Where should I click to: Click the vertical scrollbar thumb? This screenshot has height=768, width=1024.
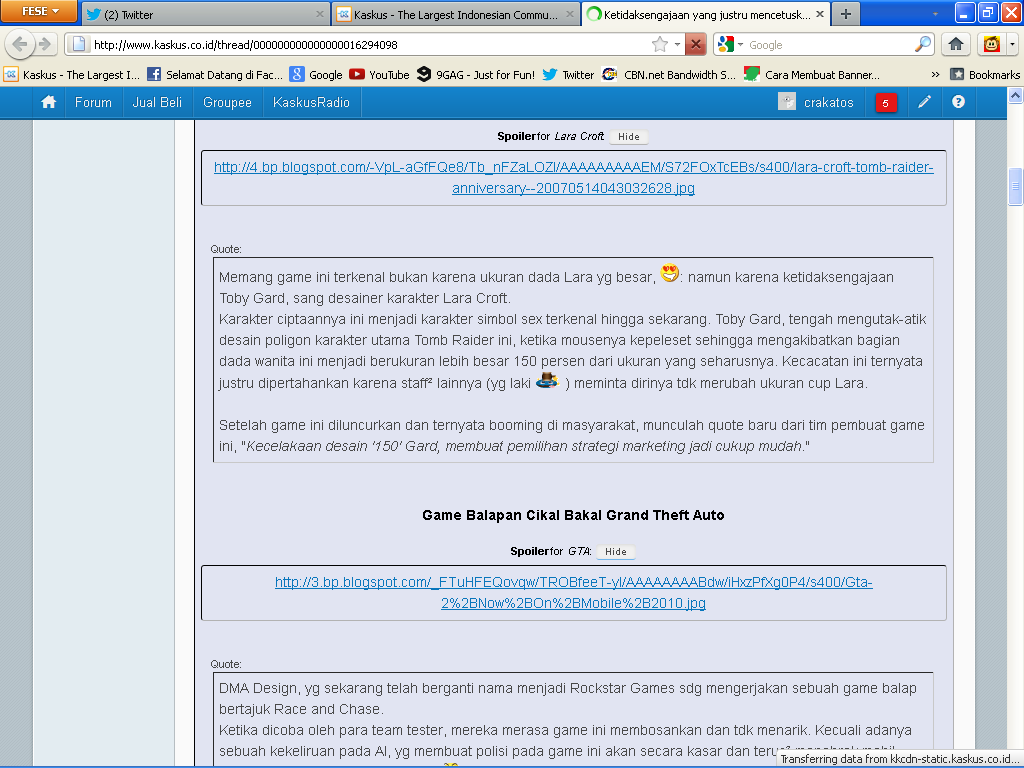point(1016,187)
